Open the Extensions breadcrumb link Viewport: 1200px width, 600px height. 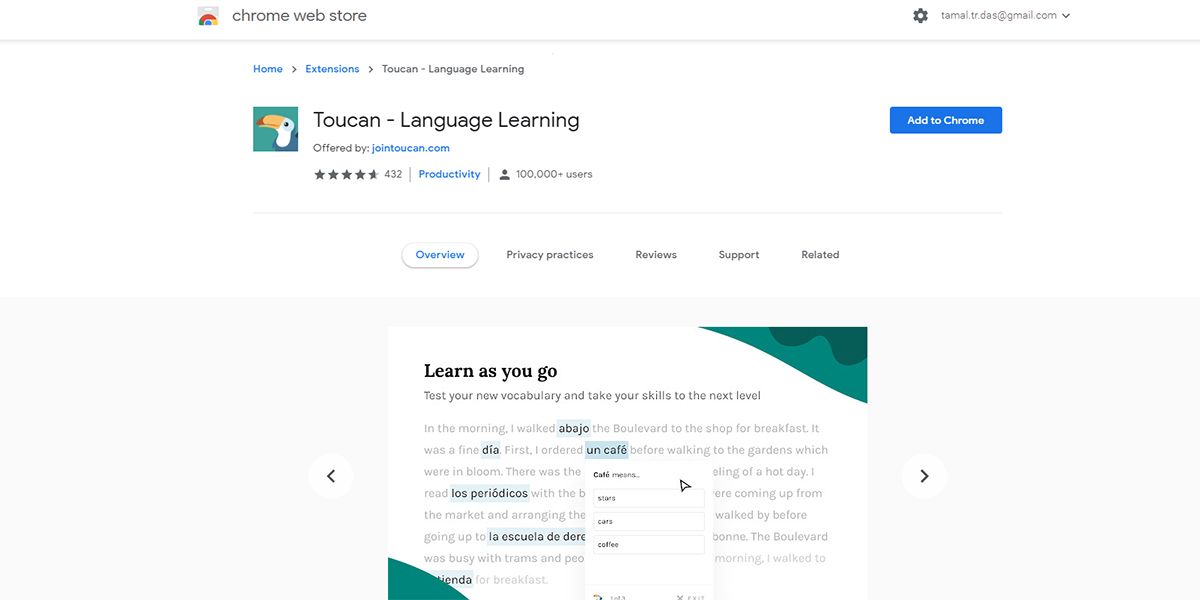point(332,69)
